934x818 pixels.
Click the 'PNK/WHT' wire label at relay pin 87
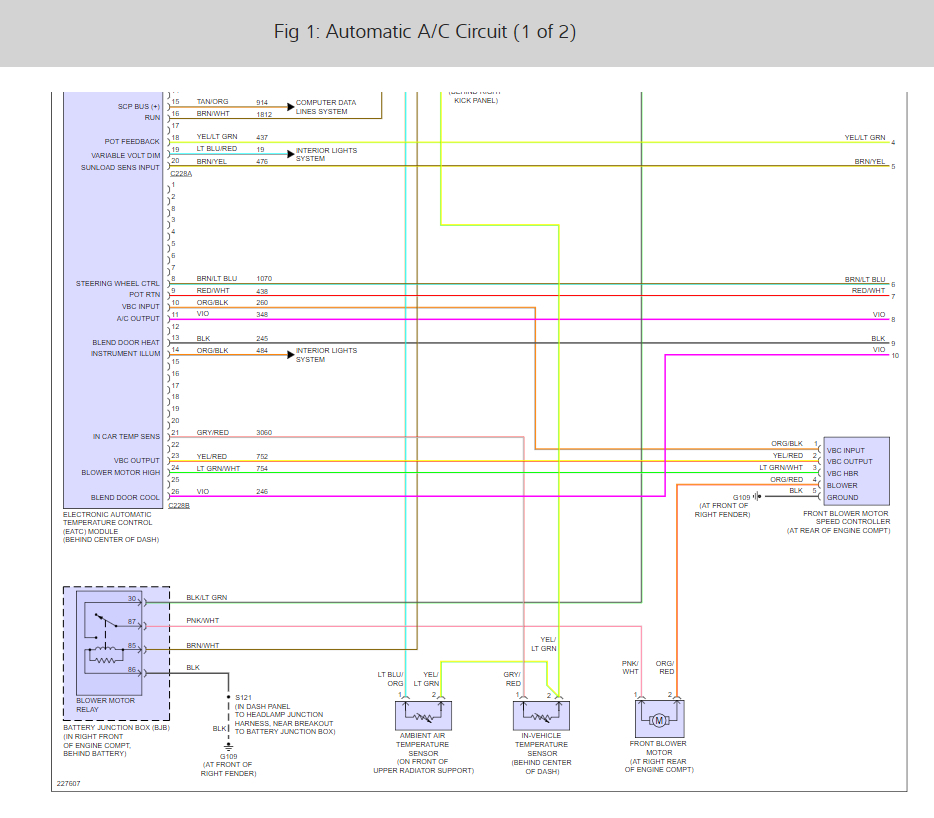(x=203, y=621)
